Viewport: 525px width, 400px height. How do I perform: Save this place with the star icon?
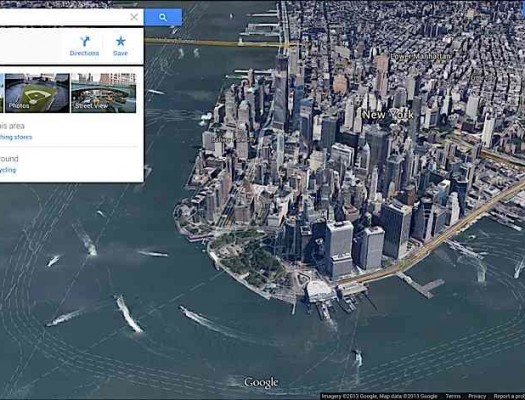point(121,46)
